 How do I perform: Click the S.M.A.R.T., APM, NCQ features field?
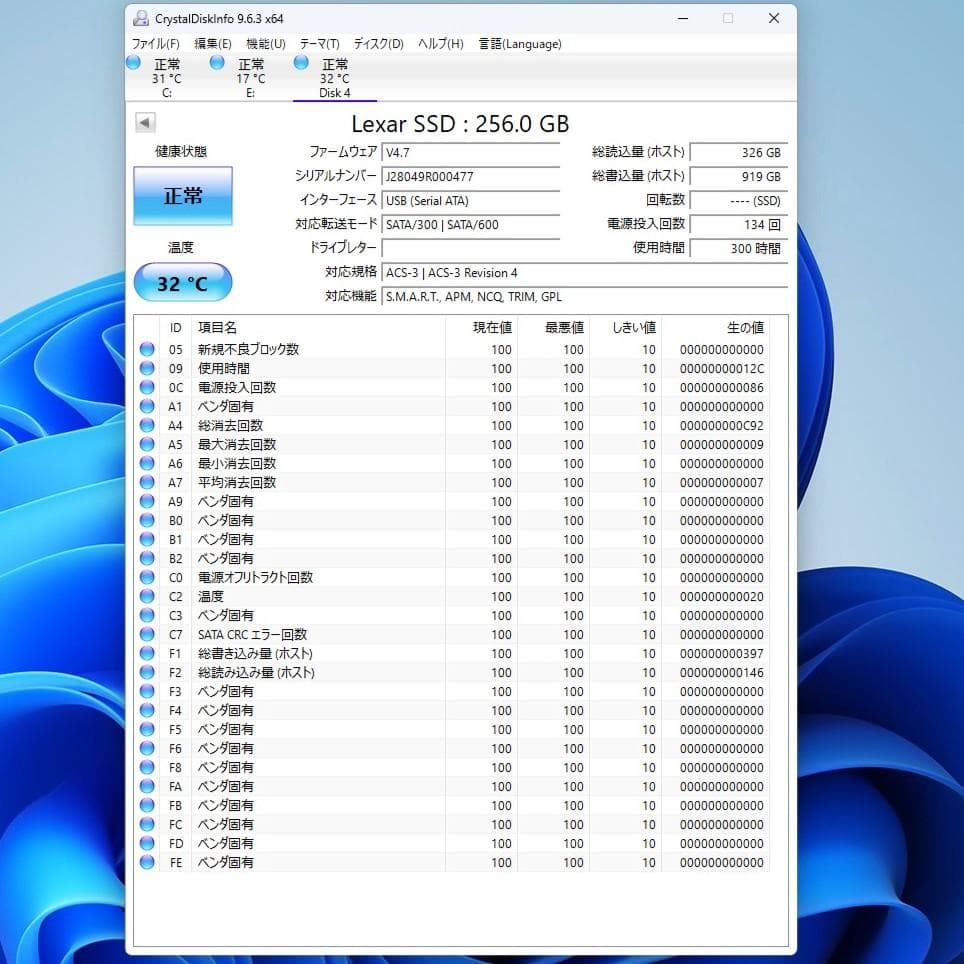pos(585,296)
